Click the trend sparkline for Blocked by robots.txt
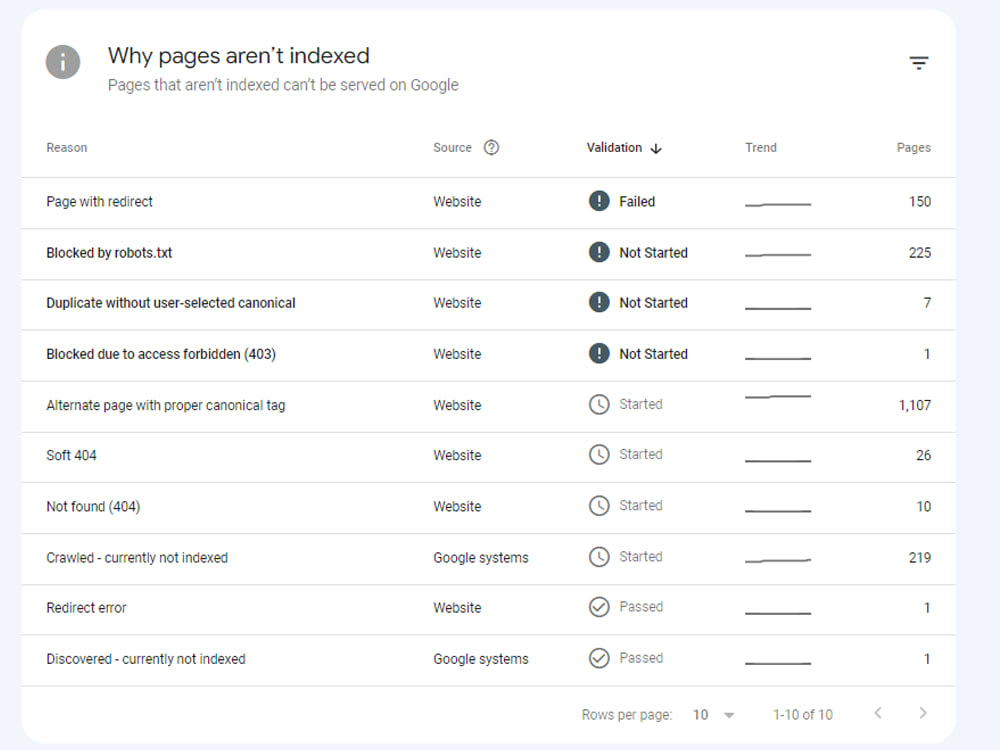 (778, 253)
